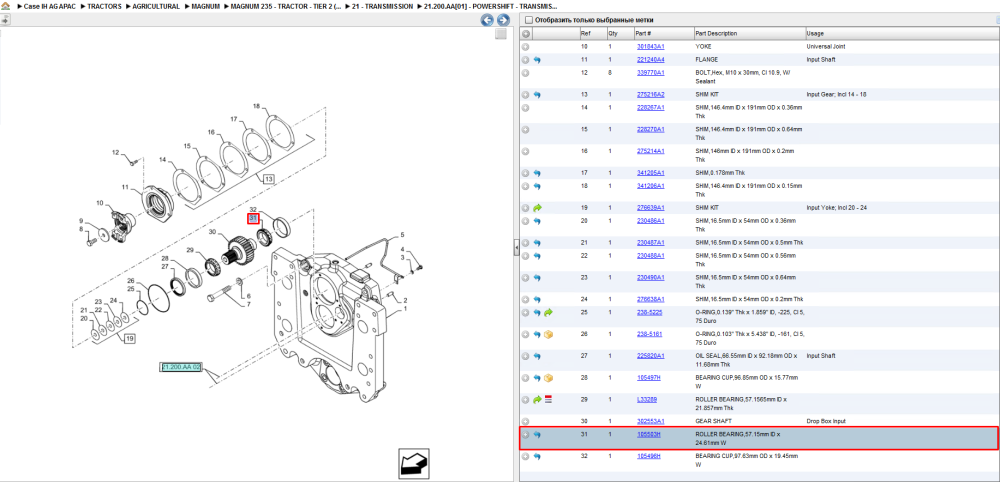Click the yellow box icon in row 26 O-RING

coord(548,335)
